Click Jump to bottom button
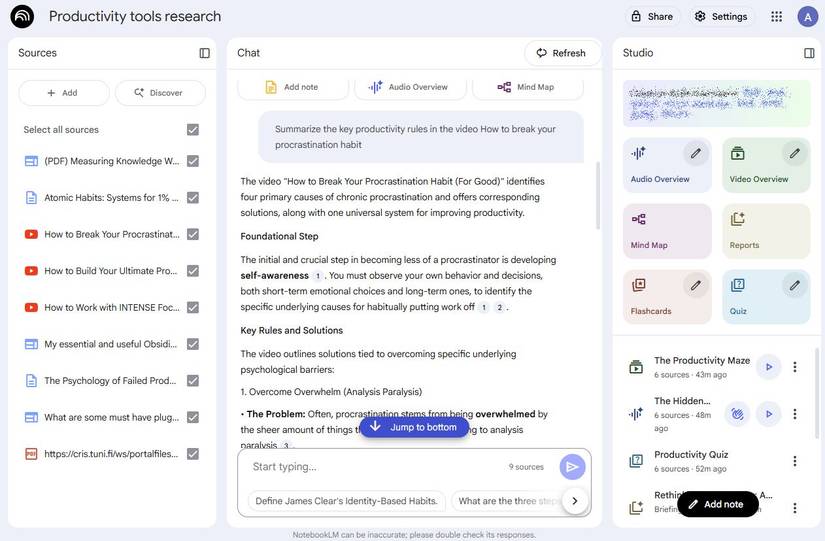 [x=414, y=427]
